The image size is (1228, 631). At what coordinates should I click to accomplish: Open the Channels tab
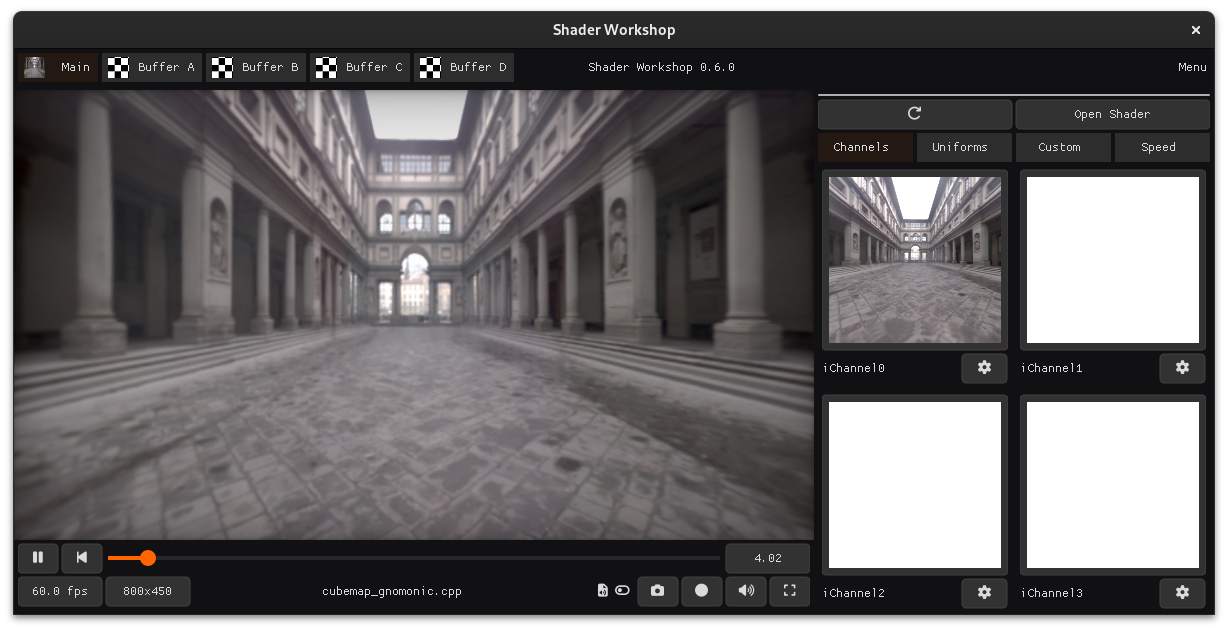tap(866, 147)
